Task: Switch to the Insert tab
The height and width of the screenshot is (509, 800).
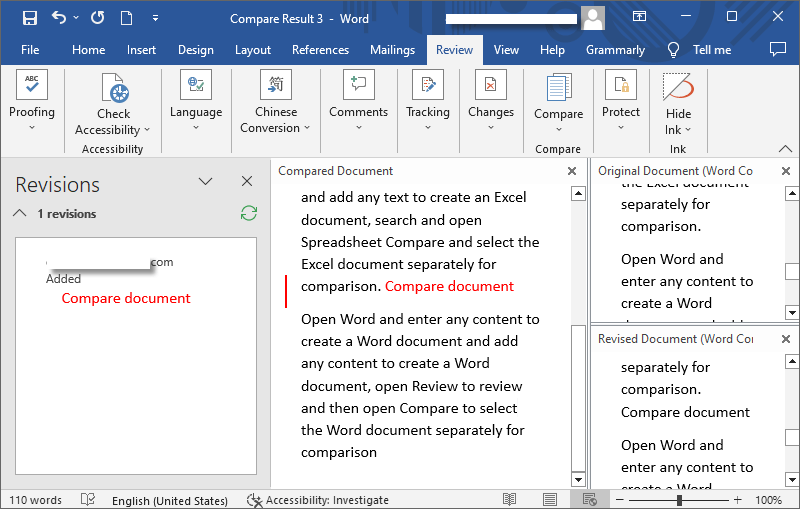Action: [x=141, y=50]
